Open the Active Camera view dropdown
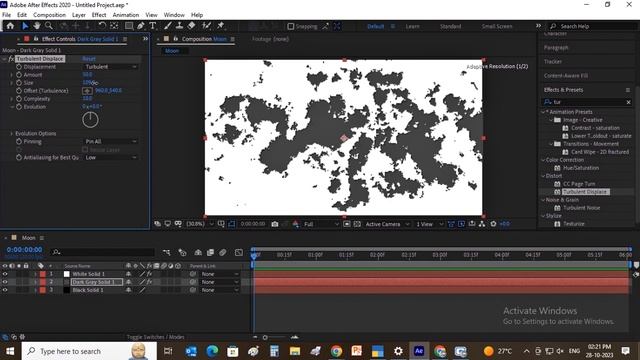The image size is (640, 360). (387, 224)
